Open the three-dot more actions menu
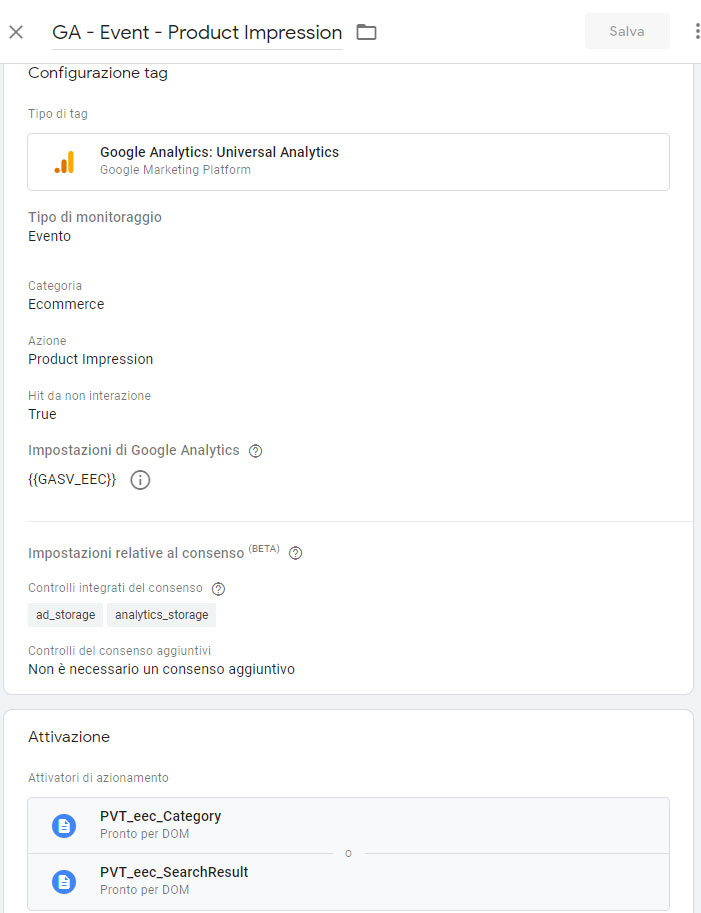Viewport: 701px width, 913px height. click(x=697, y=31)
